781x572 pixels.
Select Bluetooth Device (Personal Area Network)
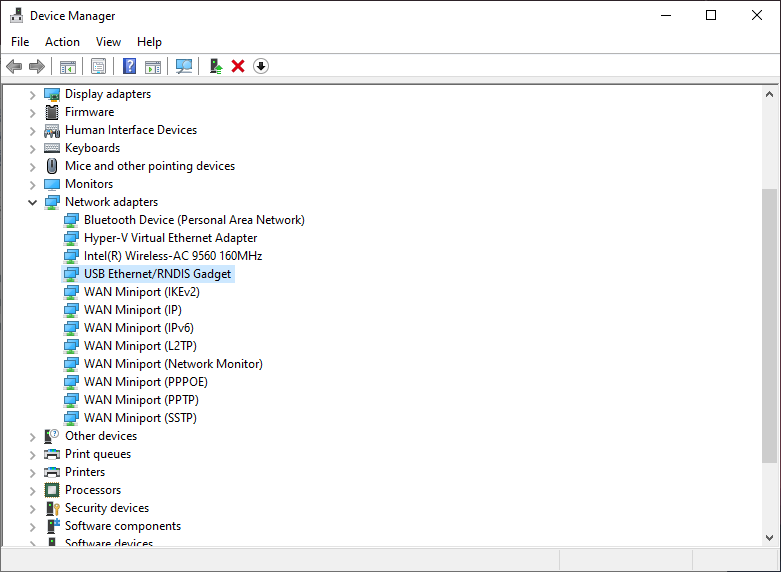pyautogui.click(x=194, y=220)
